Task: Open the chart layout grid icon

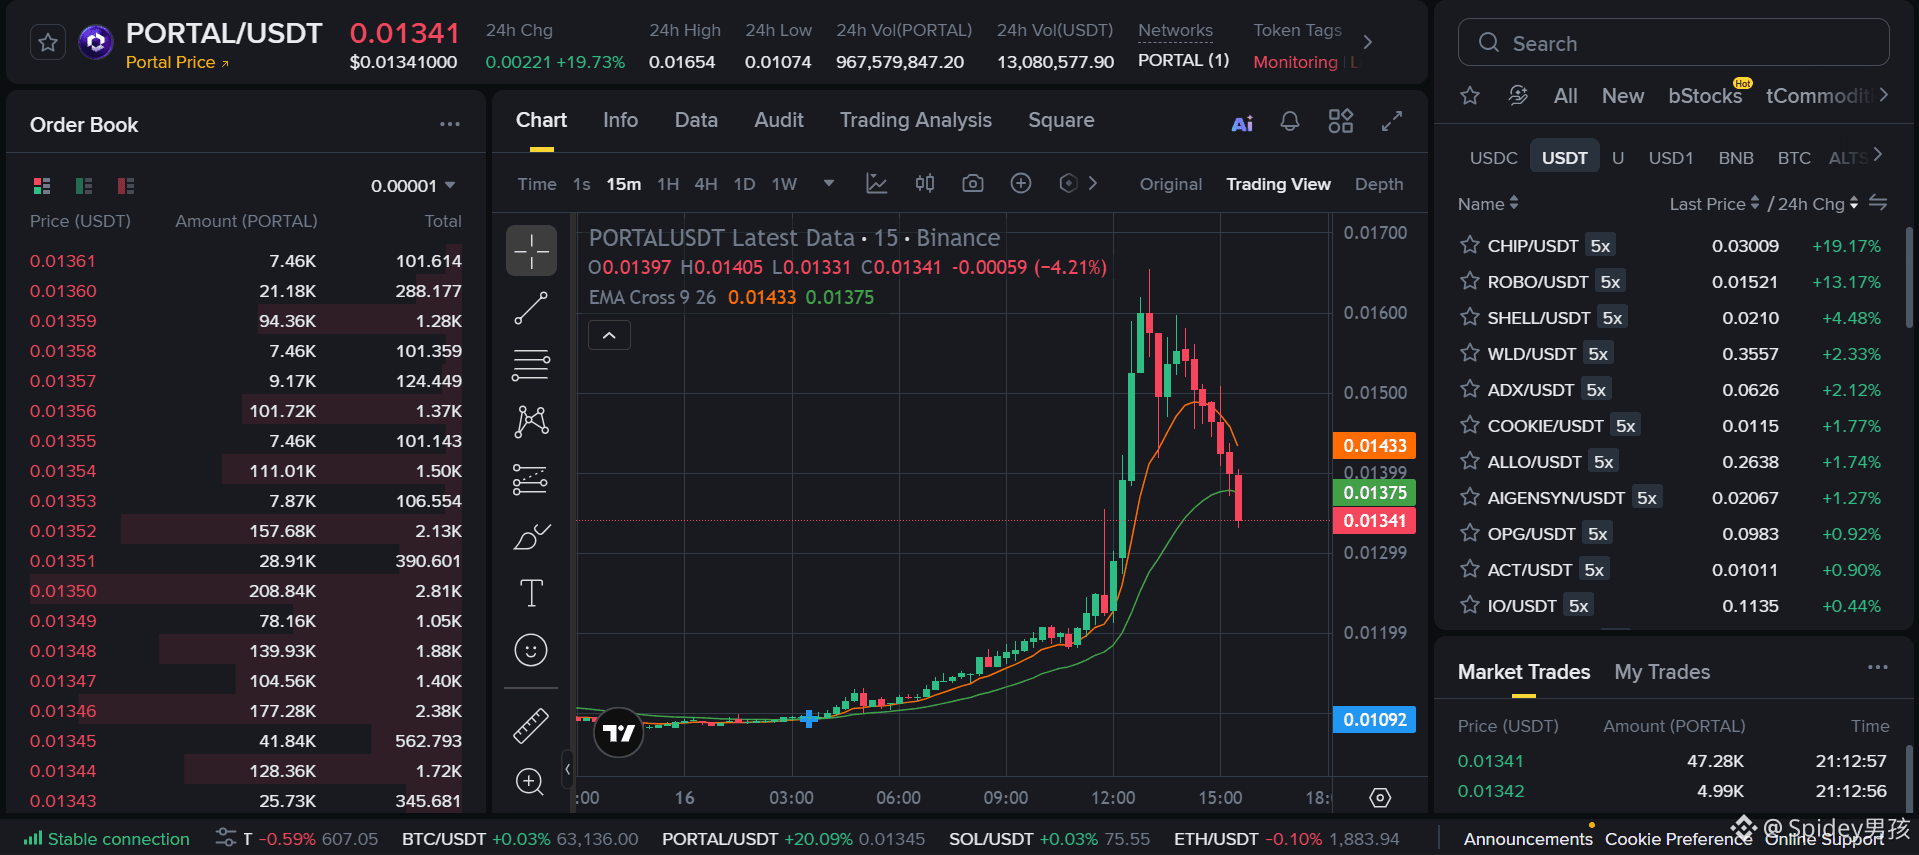Action: point(1341,122)
